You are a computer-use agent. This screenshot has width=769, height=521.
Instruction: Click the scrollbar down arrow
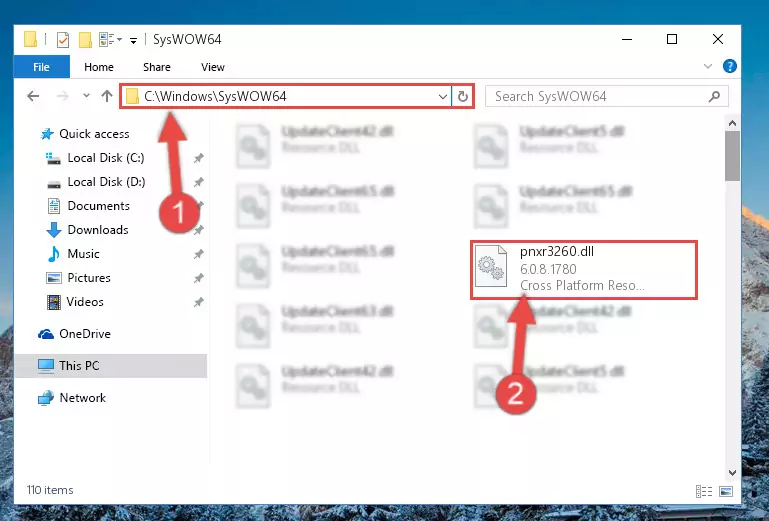click(x=732, y=473)
